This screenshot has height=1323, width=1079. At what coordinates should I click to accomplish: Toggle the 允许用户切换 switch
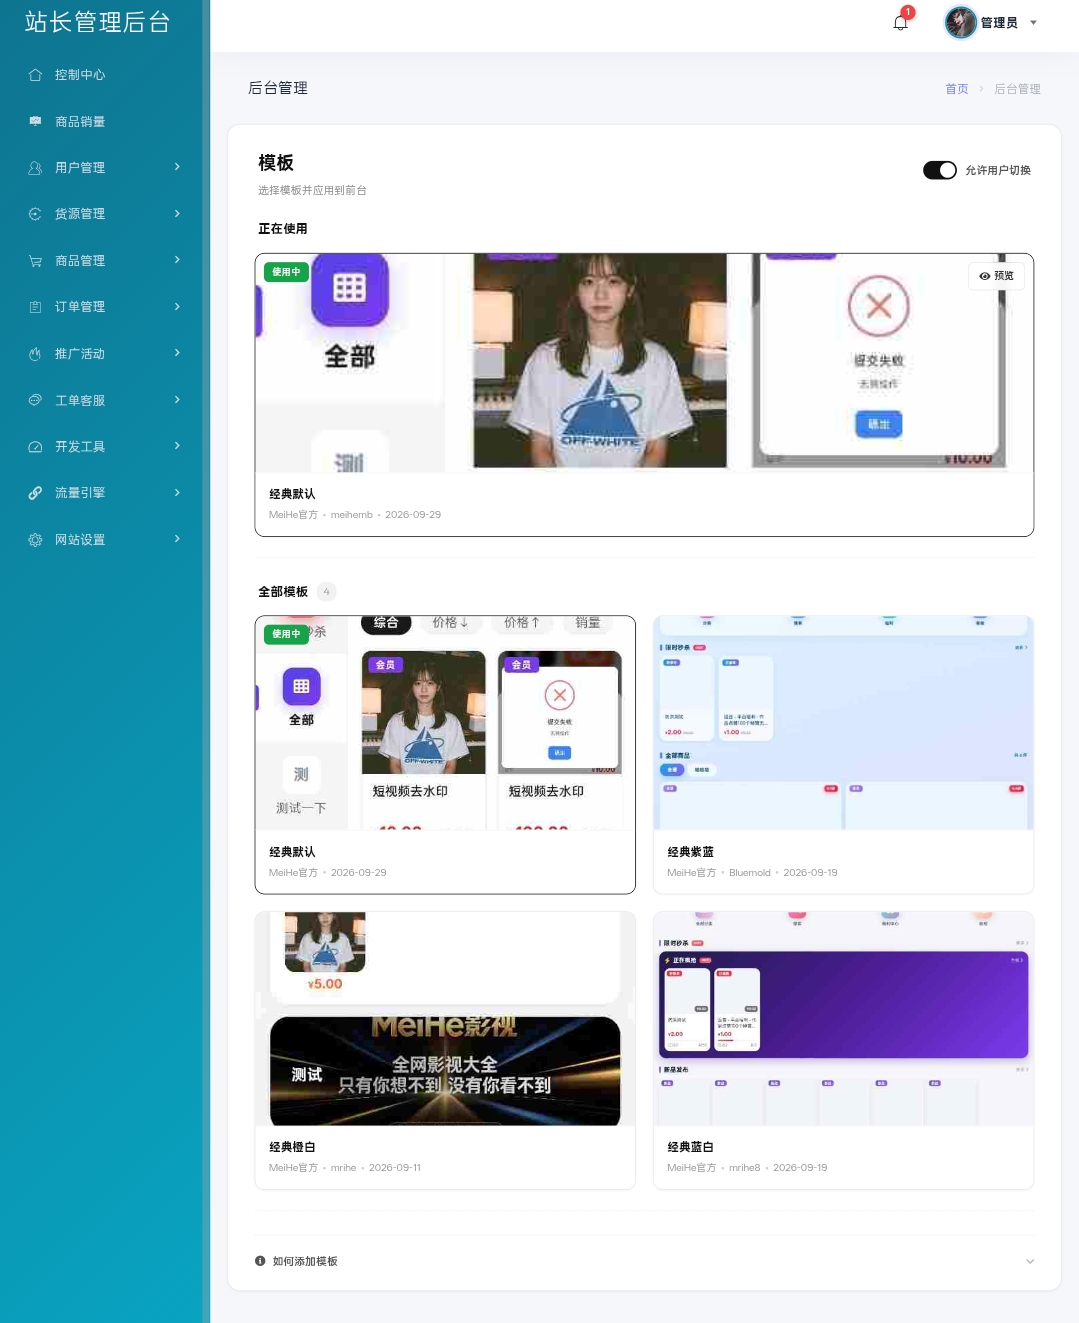tap(940, 170)
